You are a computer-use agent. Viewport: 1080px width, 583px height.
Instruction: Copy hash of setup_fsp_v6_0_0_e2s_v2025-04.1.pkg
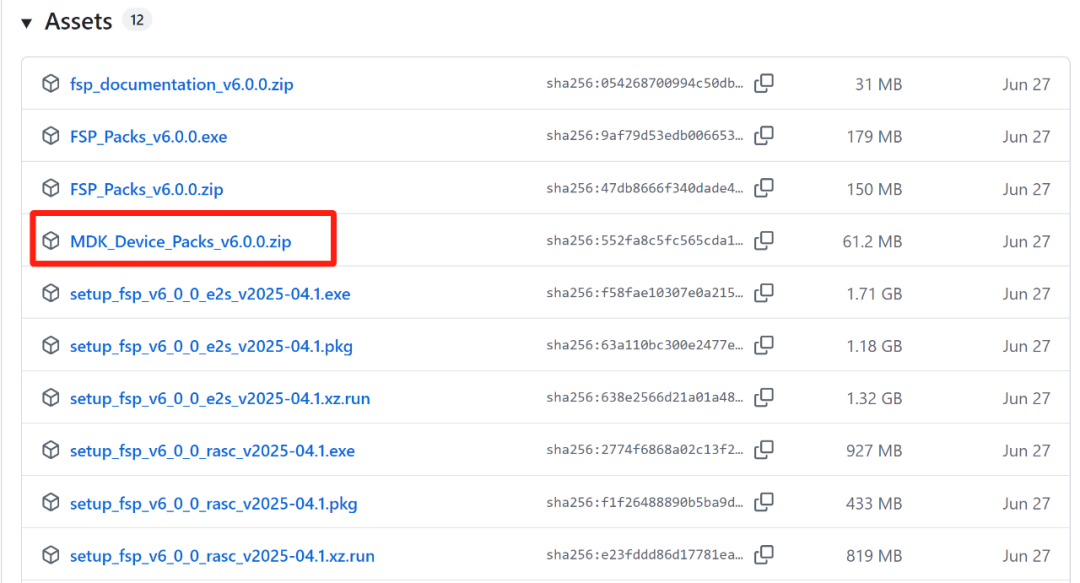pos(764,345)
